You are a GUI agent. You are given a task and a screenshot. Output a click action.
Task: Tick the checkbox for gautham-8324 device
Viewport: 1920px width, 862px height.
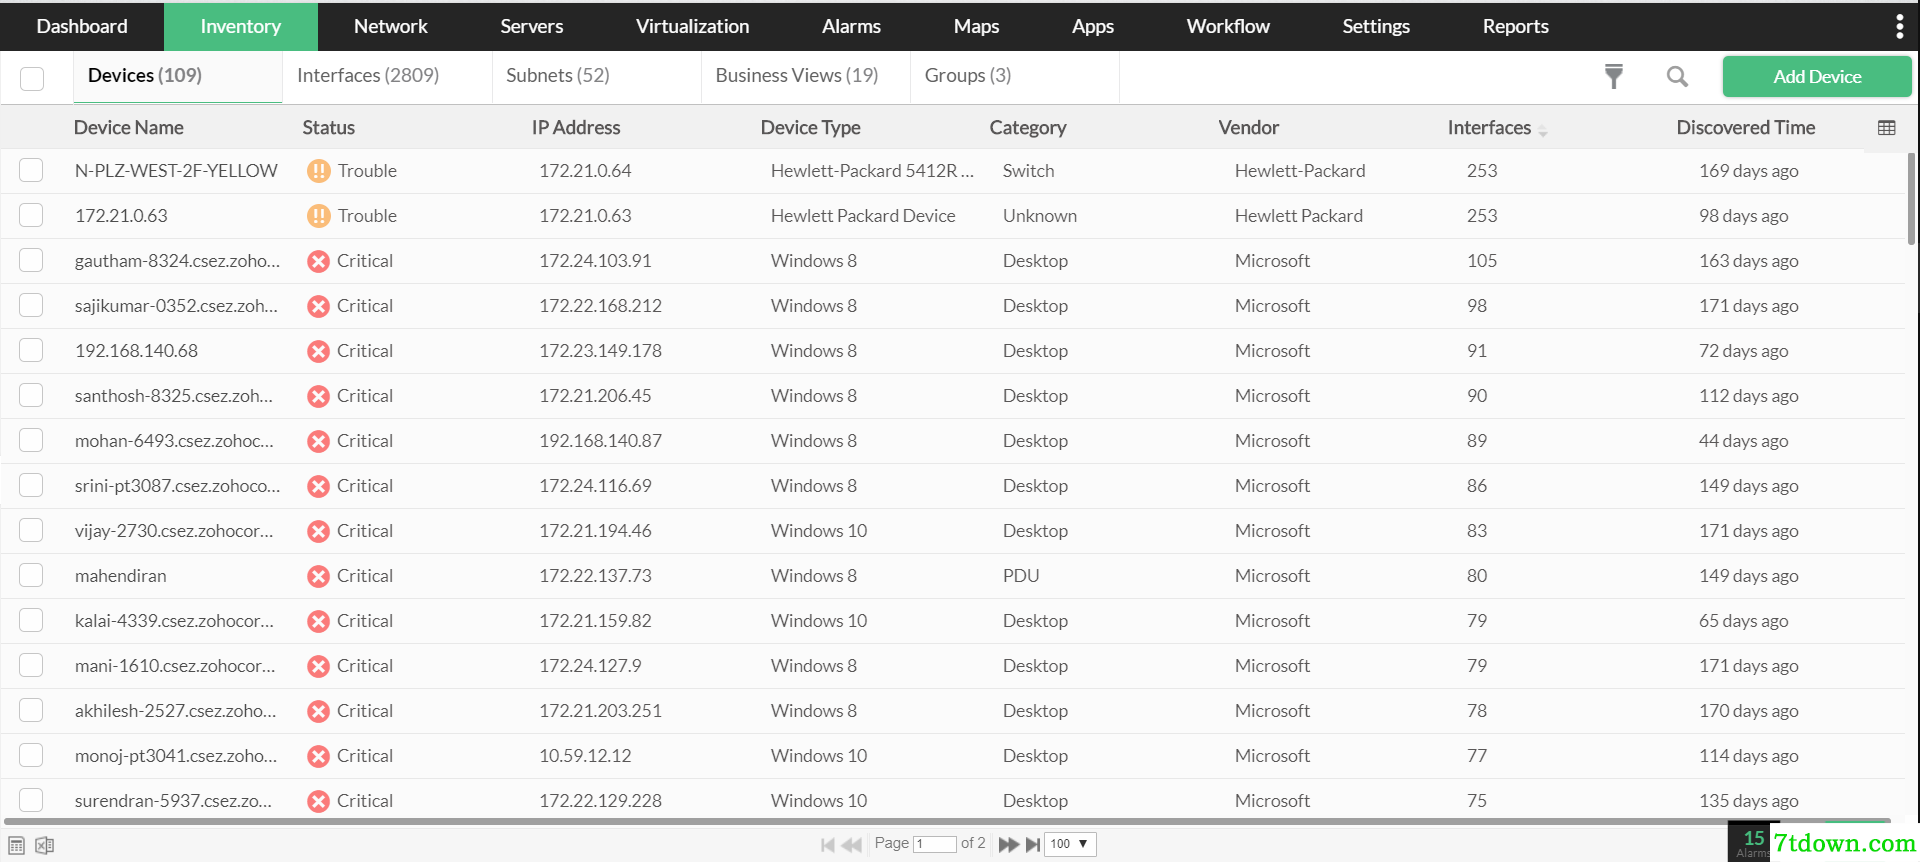click(31, 260)
